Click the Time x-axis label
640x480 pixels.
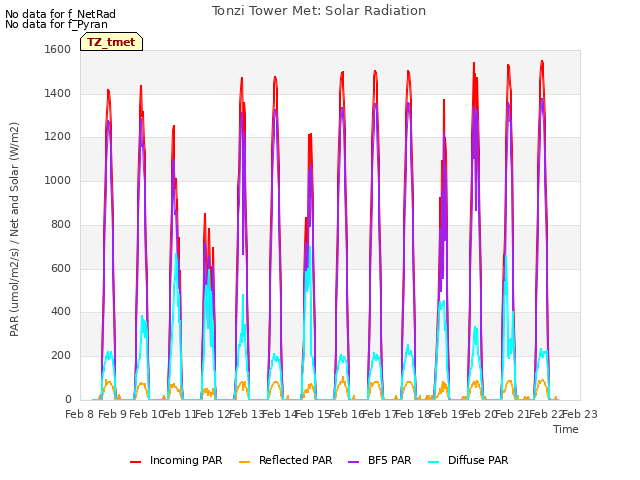566,429
